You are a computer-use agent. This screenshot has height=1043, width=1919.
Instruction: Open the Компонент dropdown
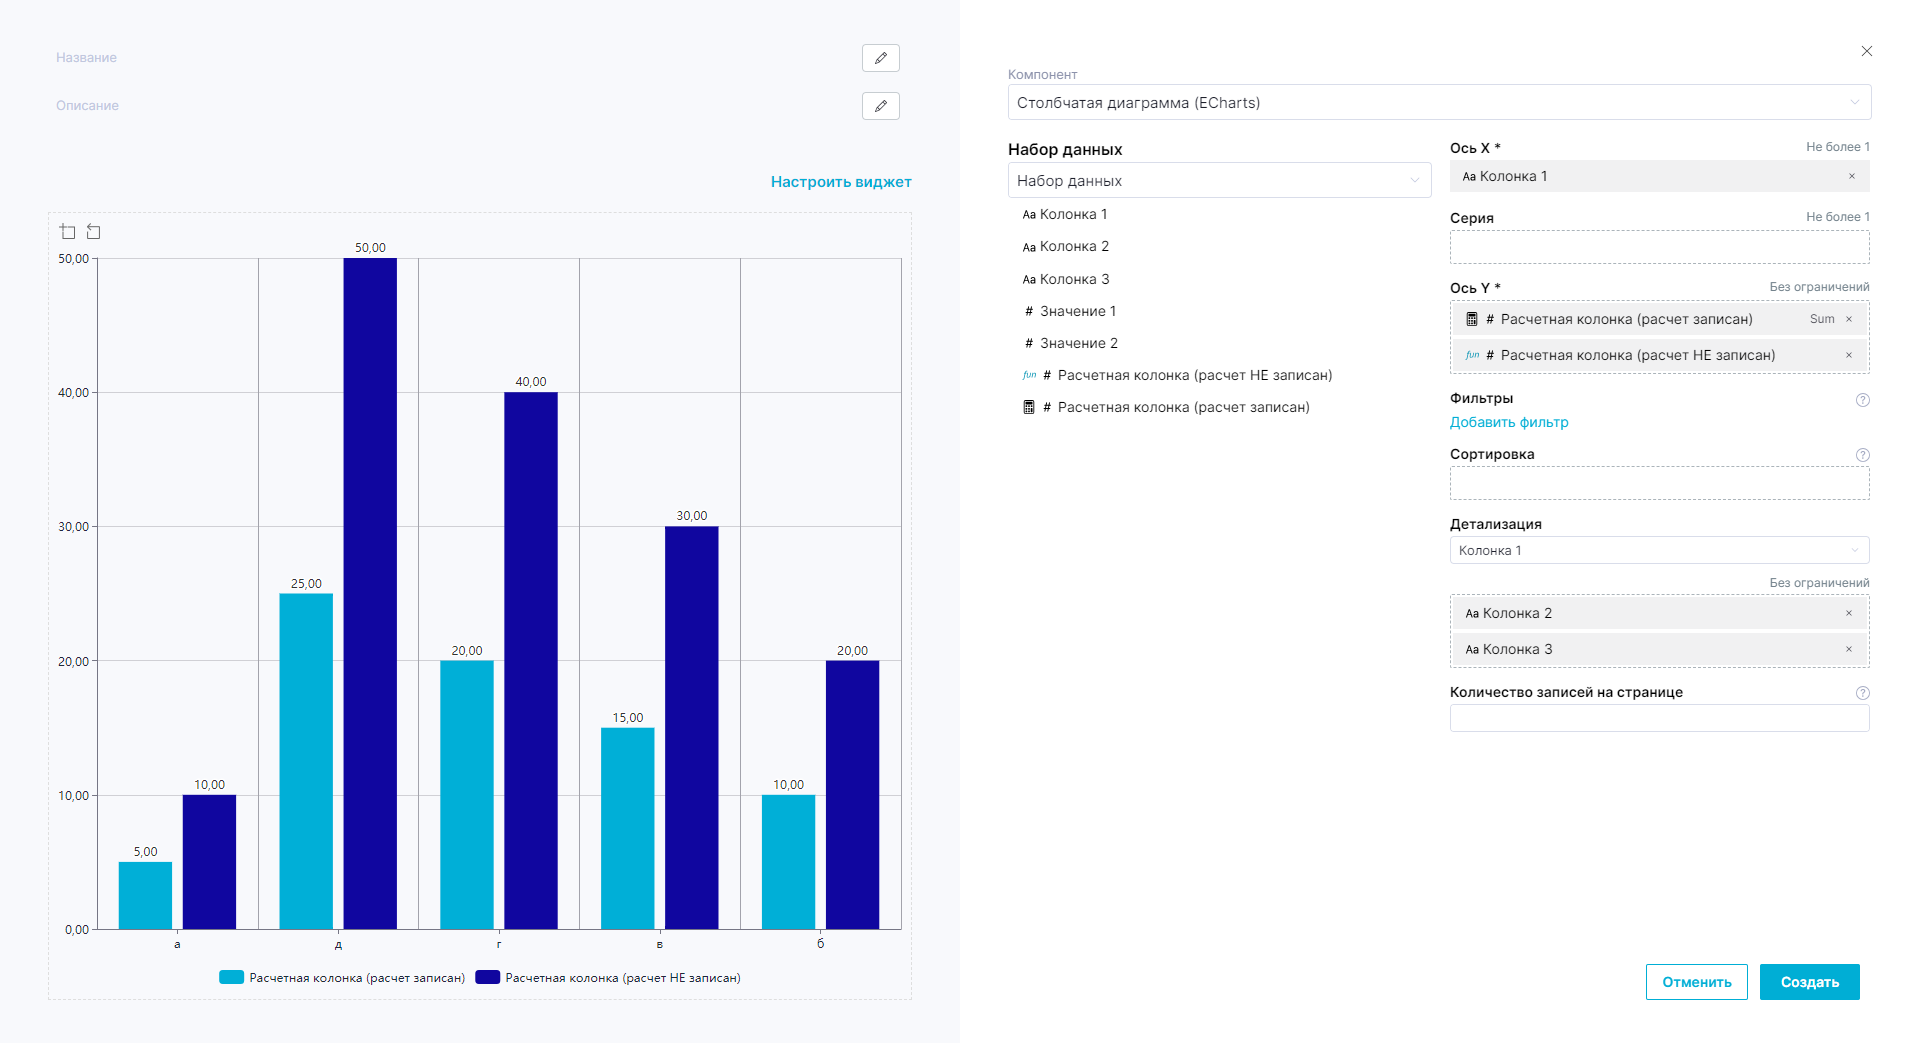[x=1438, y=103]
